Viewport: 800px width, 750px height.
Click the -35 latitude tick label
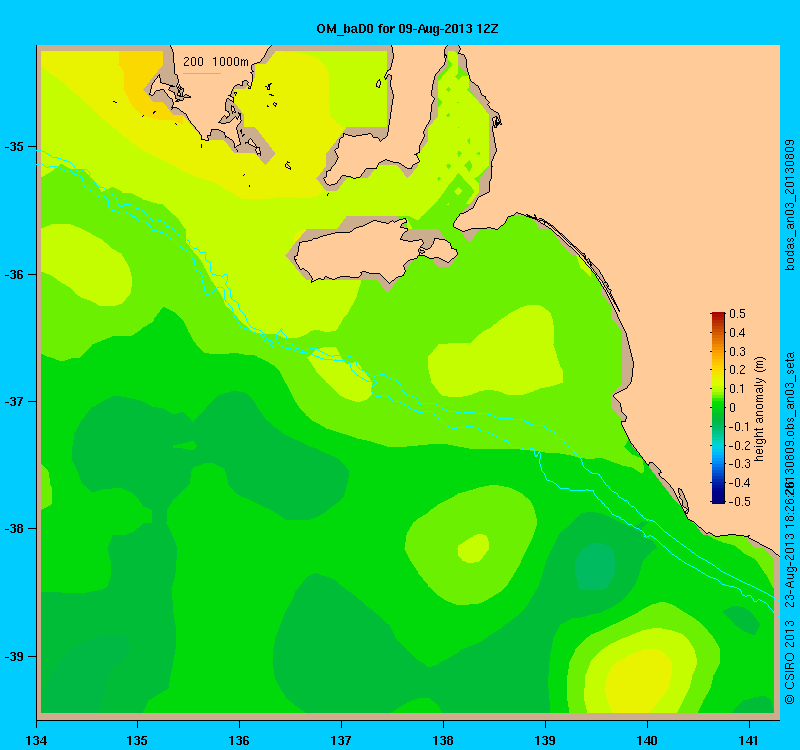[14, 147]
